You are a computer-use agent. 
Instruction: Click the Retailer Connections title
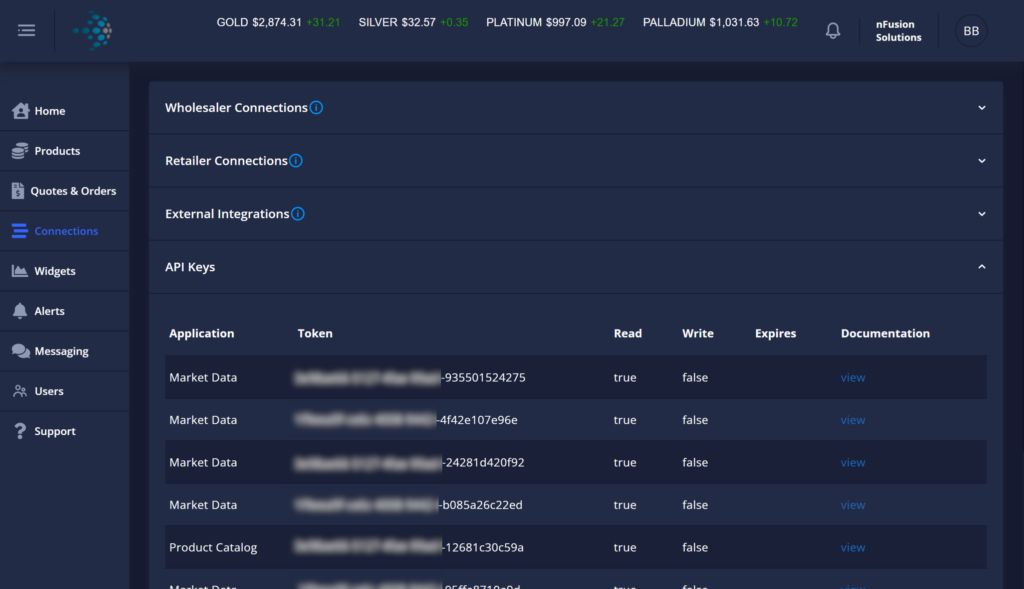(226, 161)
